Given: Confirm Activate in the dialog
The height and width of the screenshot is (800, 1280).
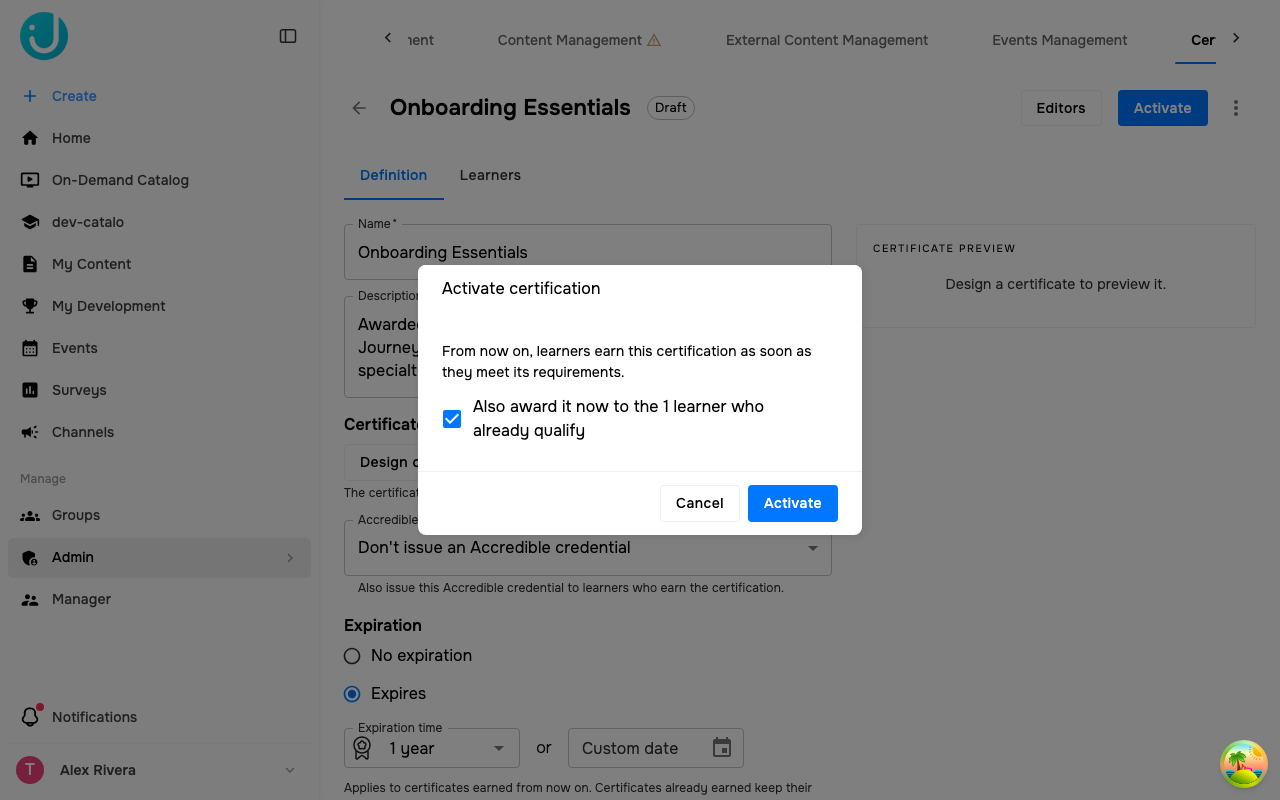Looking at the screenshot, I should [x=793, y=503].
